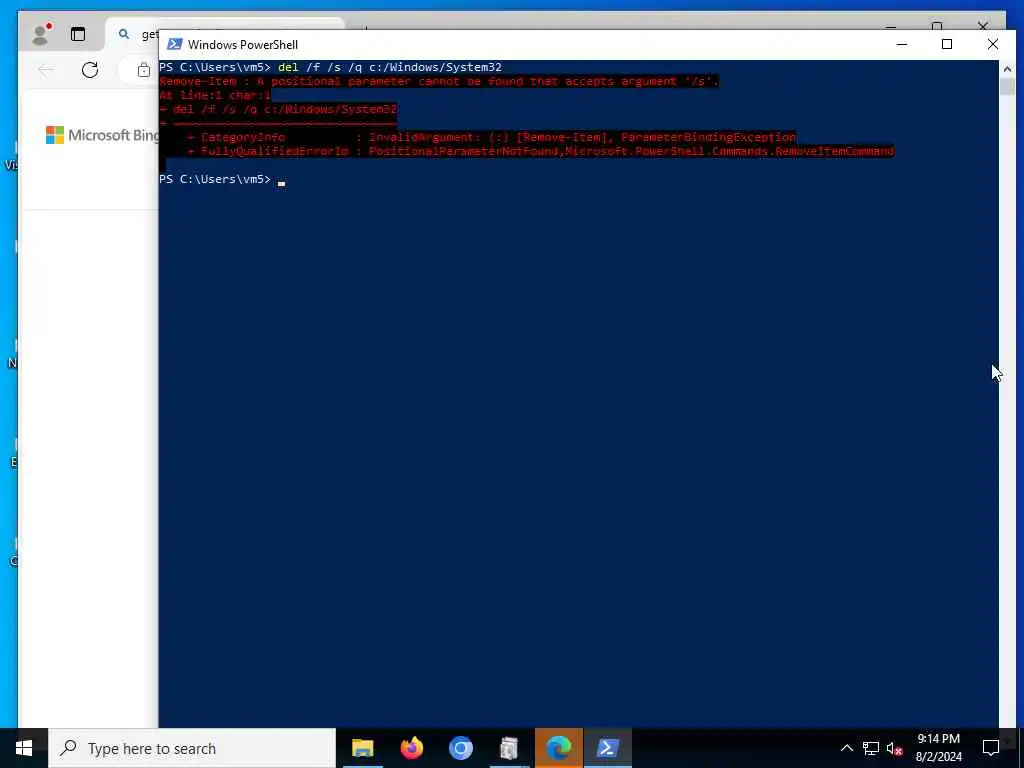Open the Edge tab actions menu icon
Image resolution: width=1024 pixels, height=768 pixels.
[x=78, y=34]
